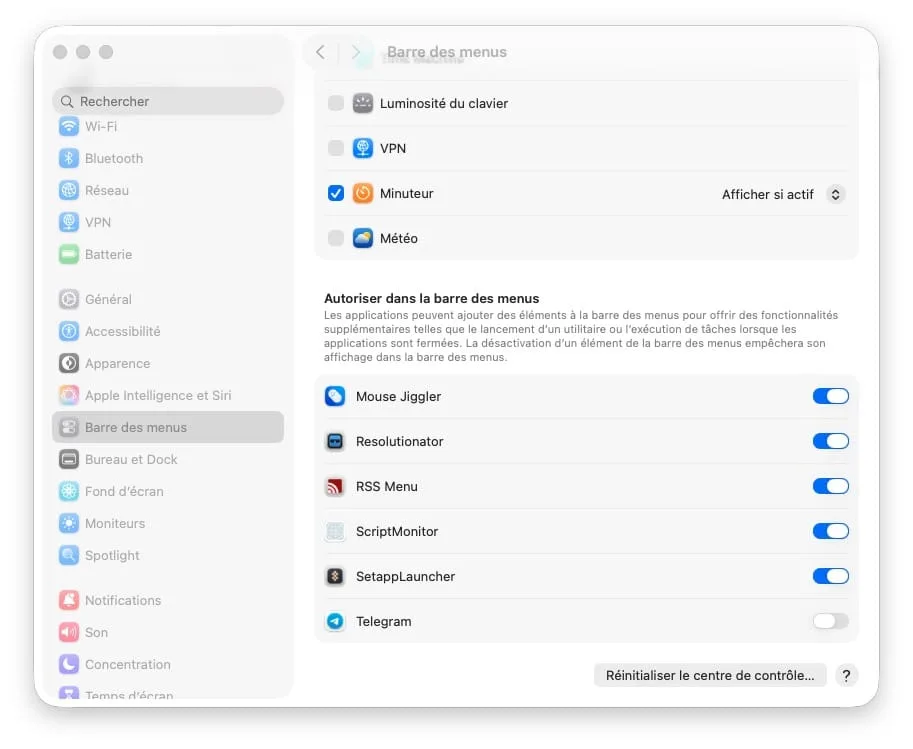Open Bureau et Dock settings
Screen dimensions: 913x749
[x=131, y=460]
